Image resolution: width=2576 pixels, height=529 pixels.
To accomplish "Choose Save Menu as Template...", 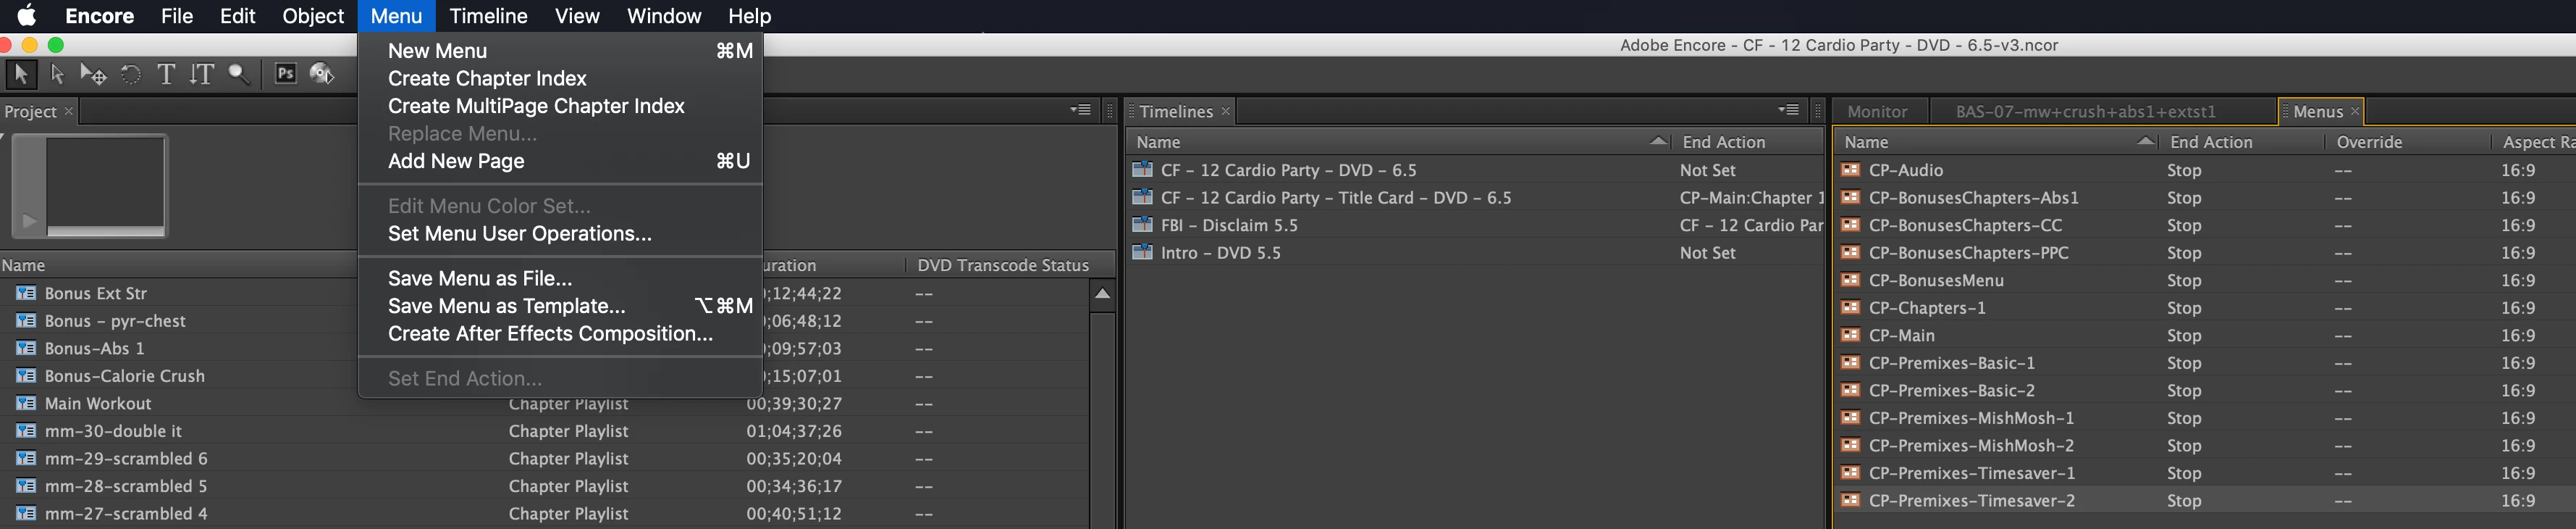I will click(560, 306).
